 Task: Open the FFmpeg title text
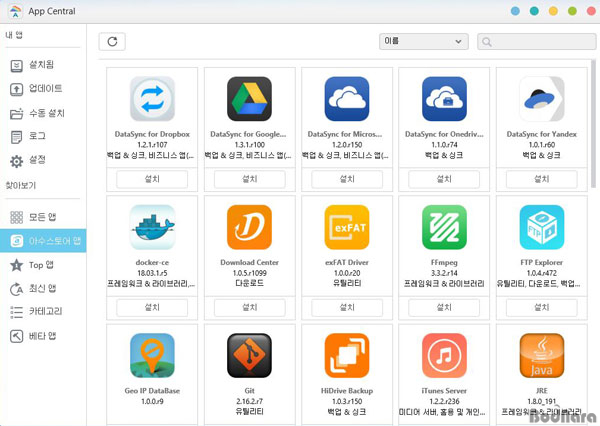coord(444,263)
